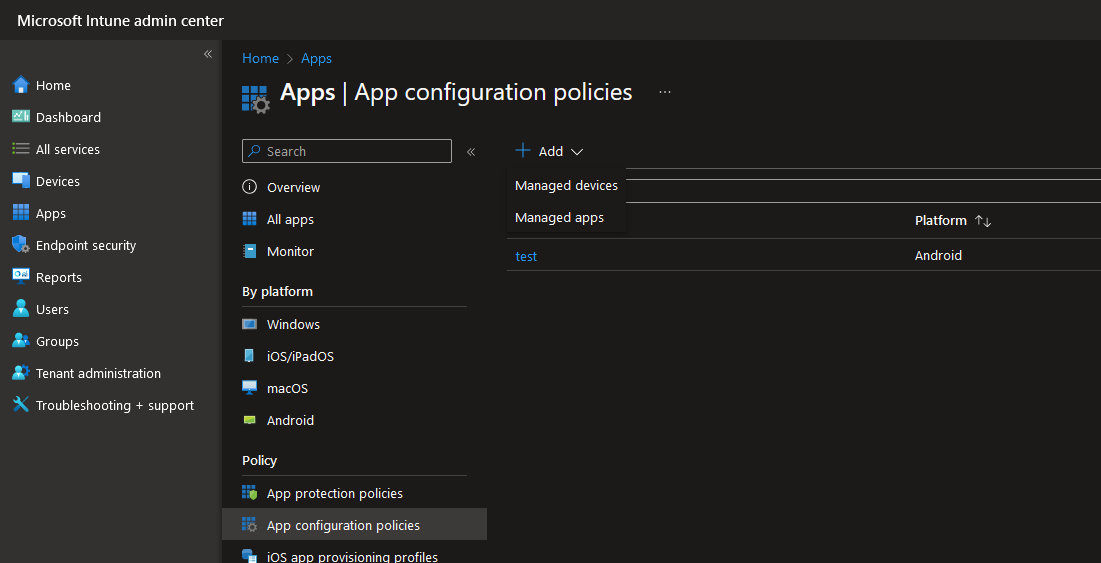Click the Overview info circle icon
This screenshot has height=563, width=1101.
pos(249,187)
